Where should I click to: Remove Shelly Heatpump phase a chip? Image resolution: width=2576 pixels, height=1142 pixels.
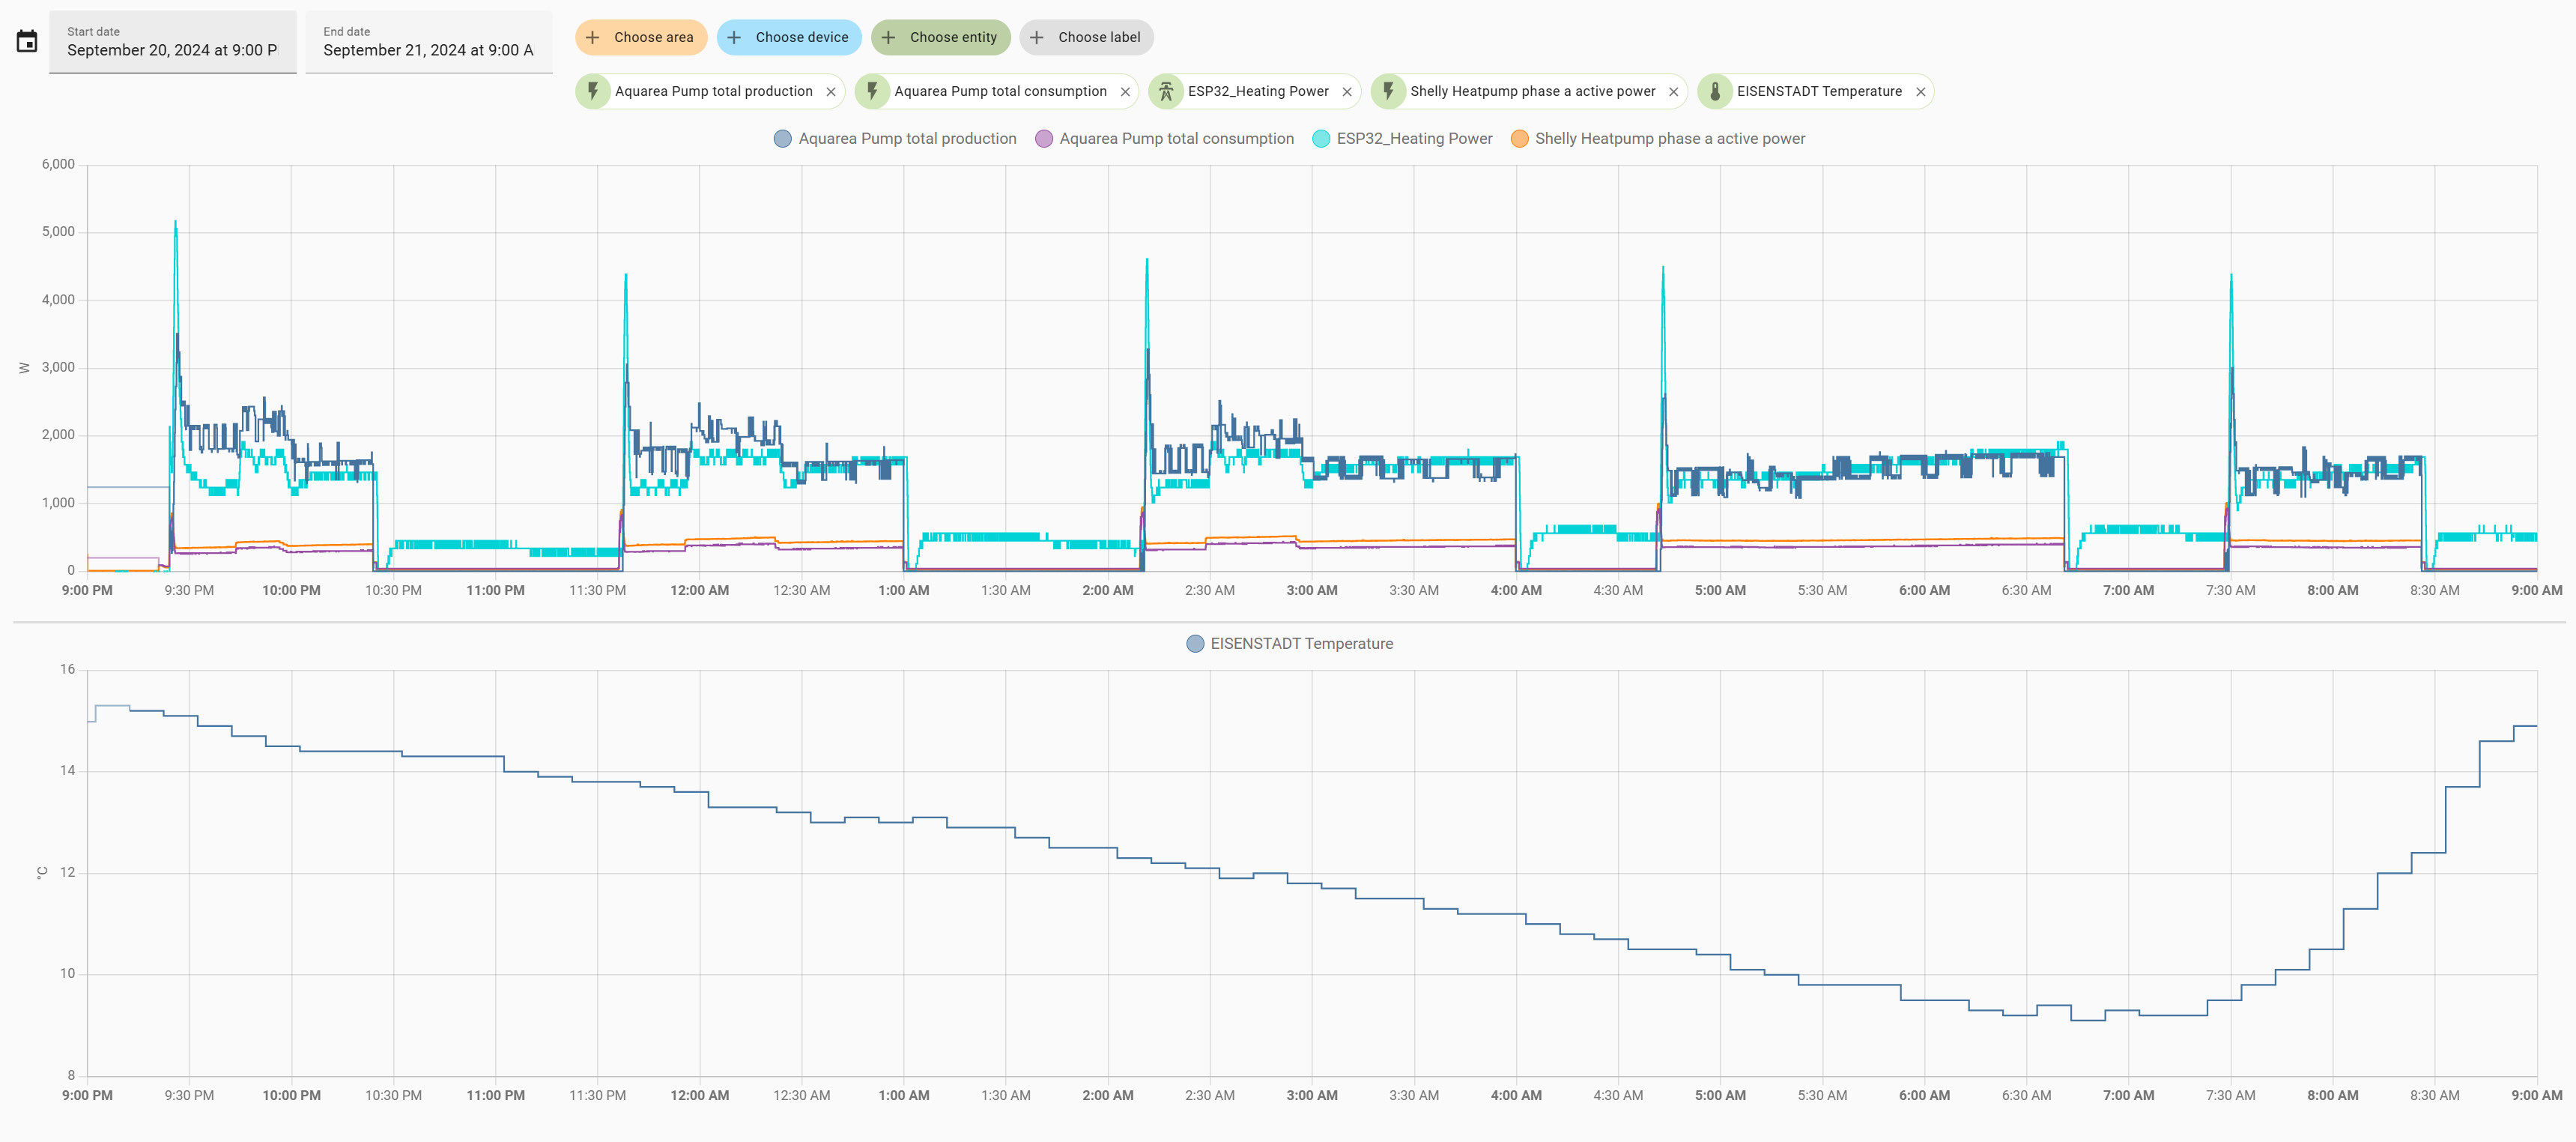coord(1674,92)
